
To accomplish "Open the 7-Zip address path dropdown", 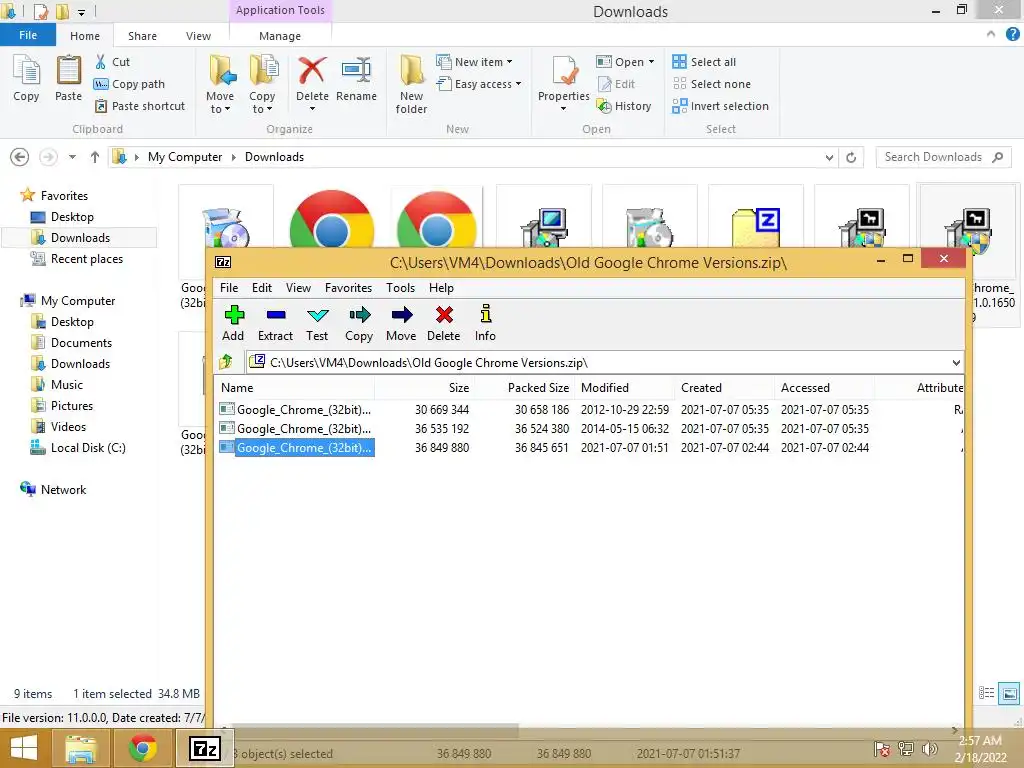I will coord(956,362).
